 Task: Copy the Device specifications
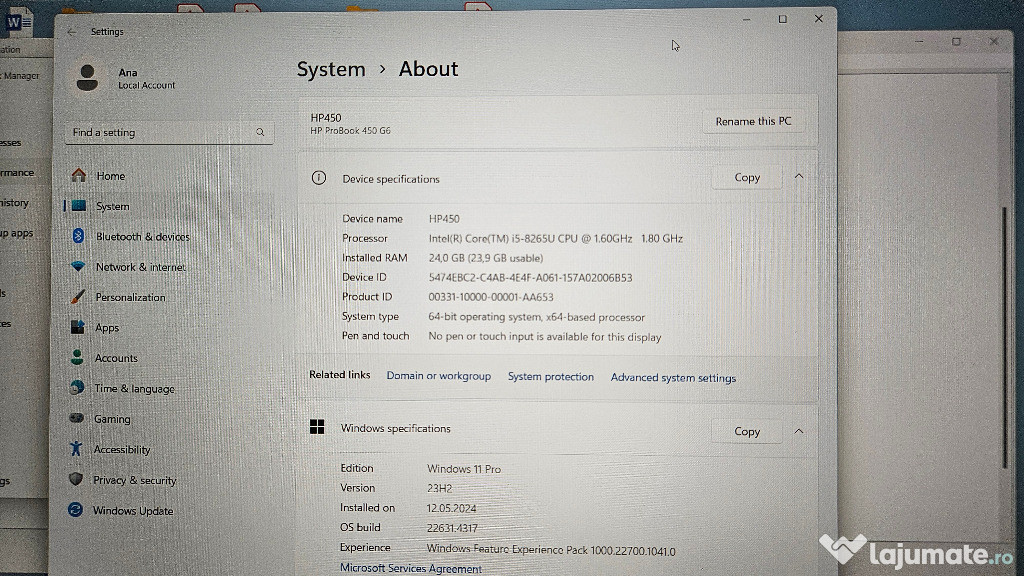(x=746, y=177)
